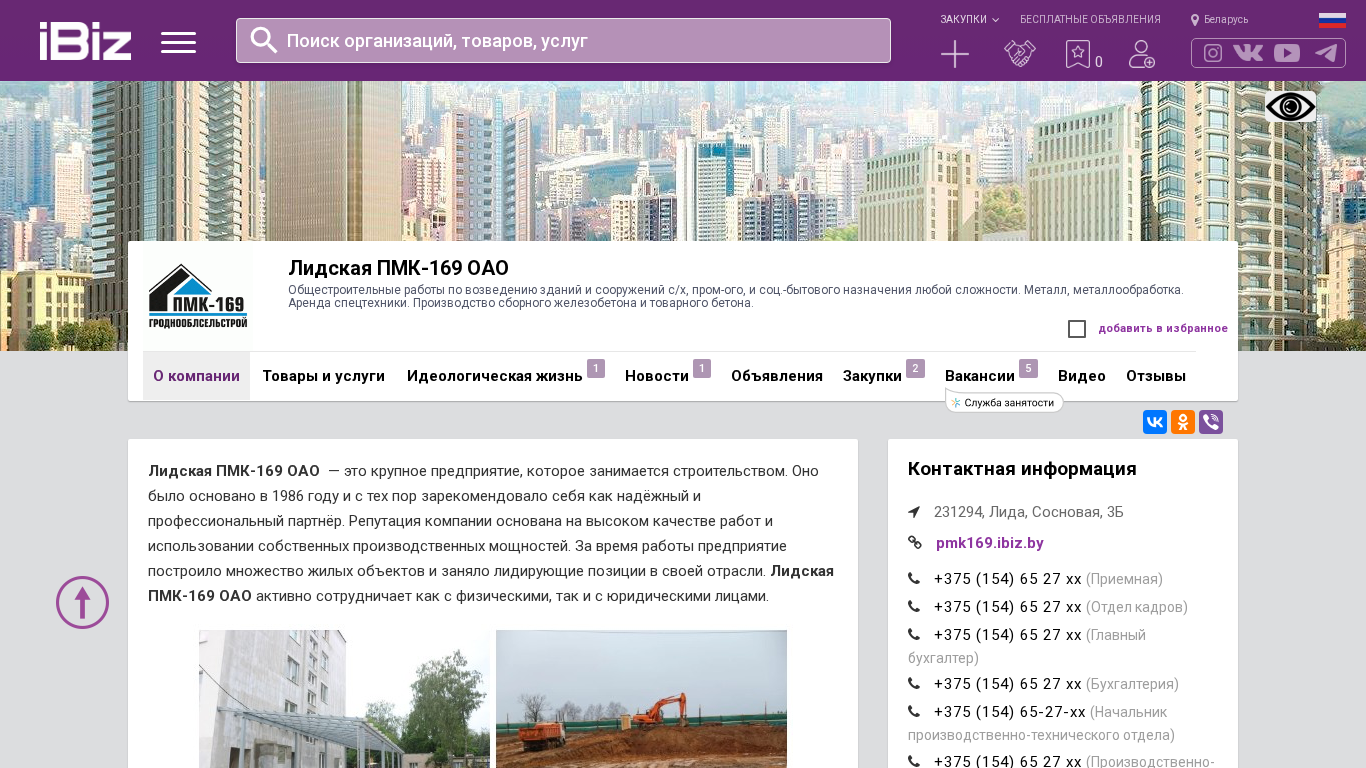1366x768 pixels.
Task: Switch language via Russian flag icon
Action: (x=1332, y=20)
